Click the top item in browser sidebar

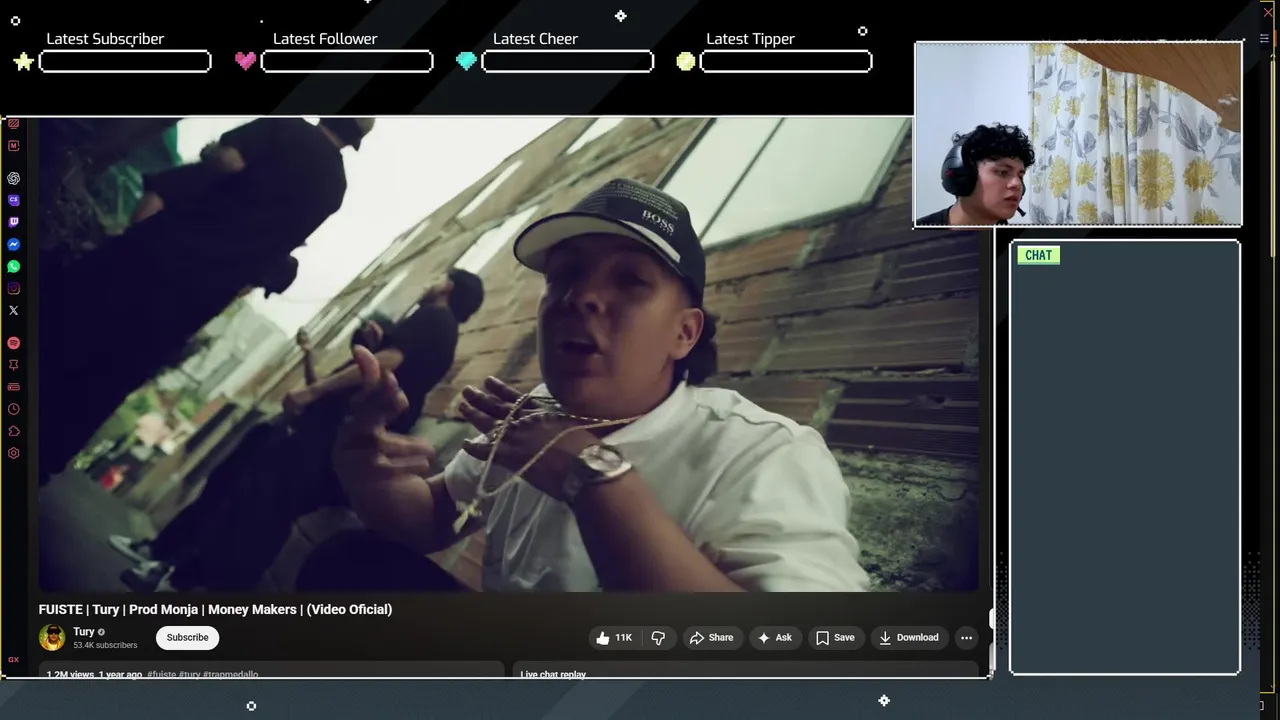tap(13, 124)
